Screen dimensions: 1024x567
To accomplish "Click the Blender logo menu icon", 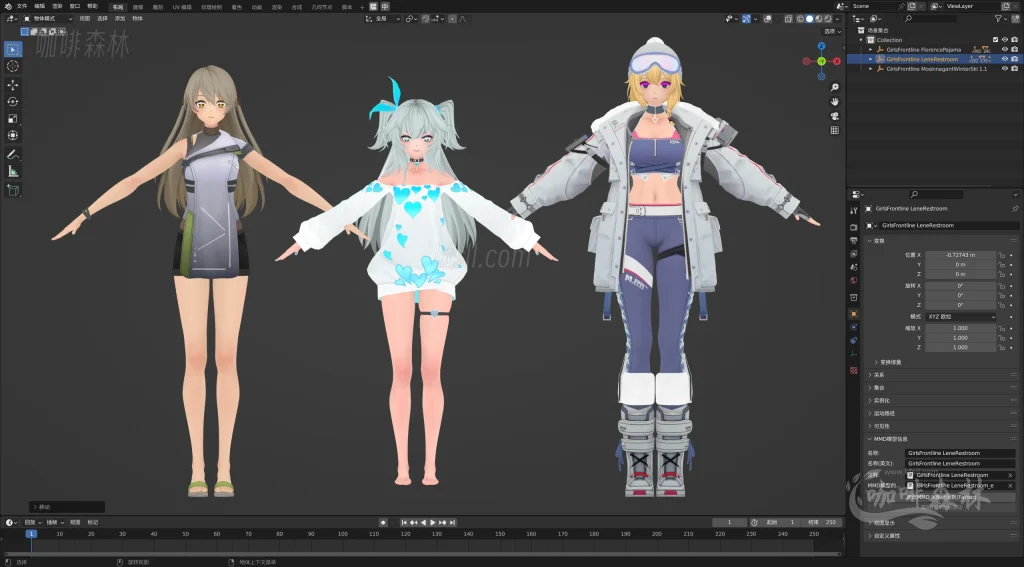I will coord(8,6).
